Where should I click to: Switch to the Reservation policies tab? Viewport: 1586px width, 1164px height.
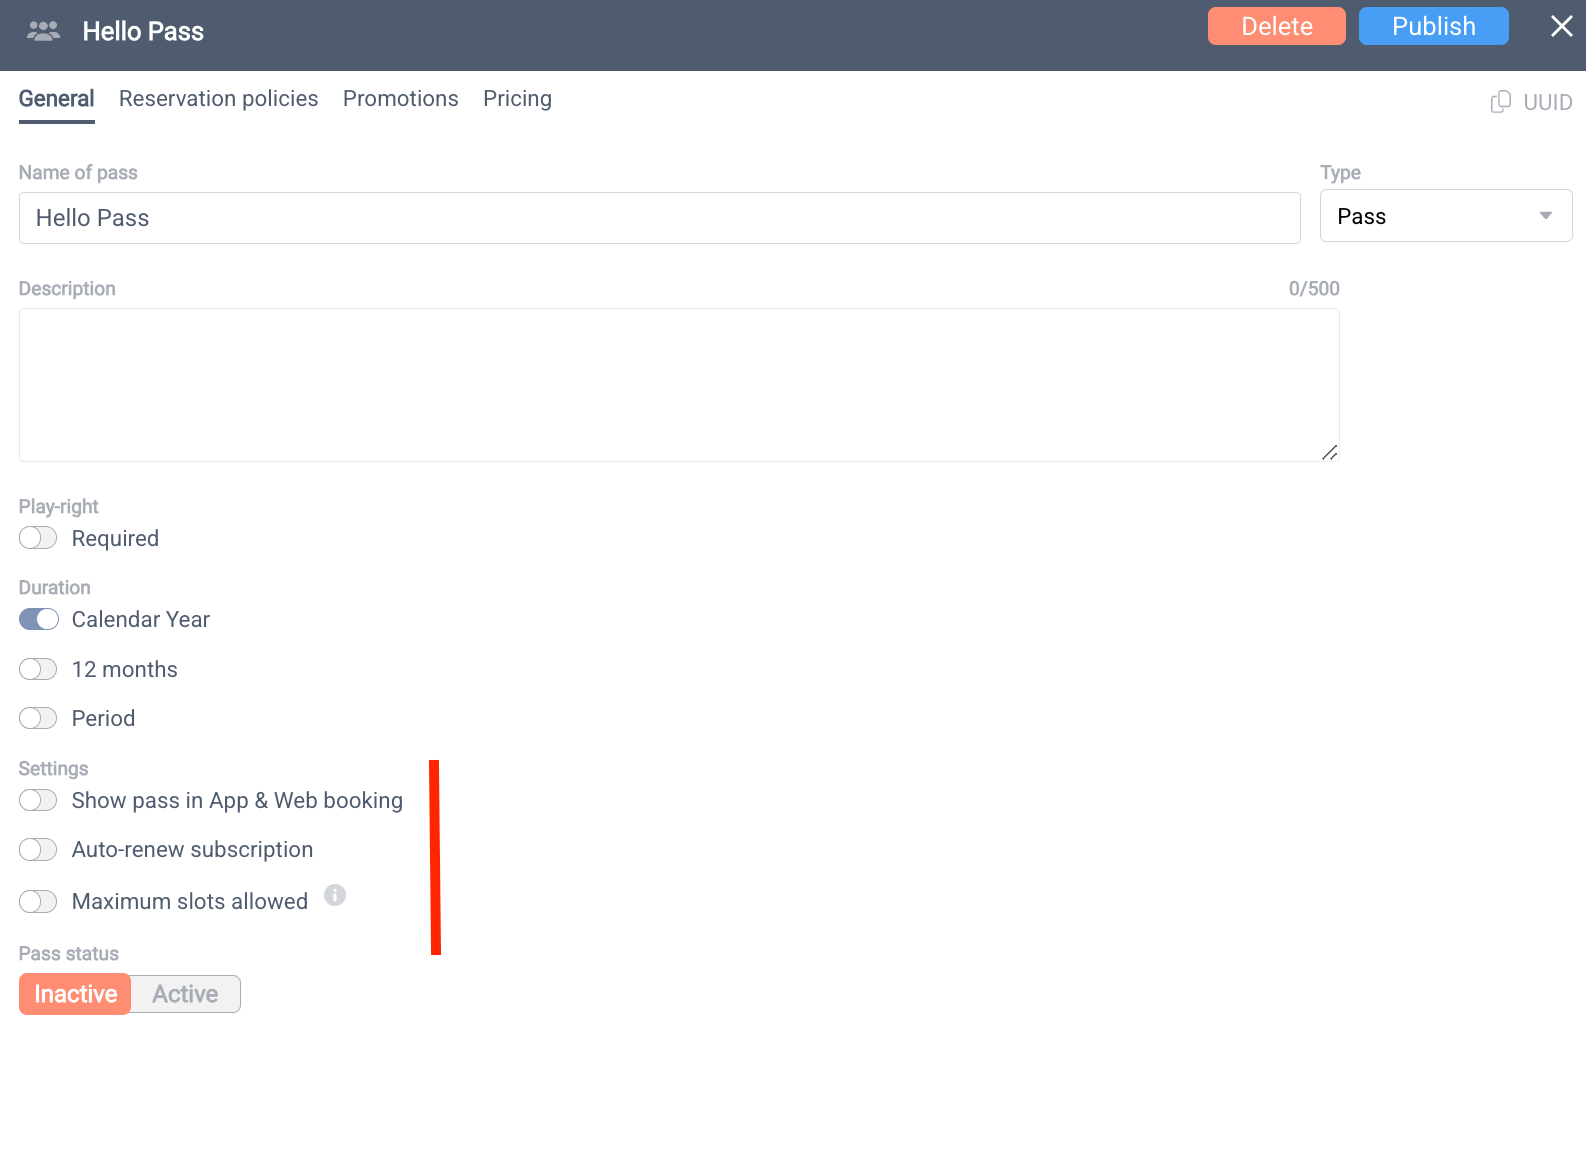pos(218,99)
